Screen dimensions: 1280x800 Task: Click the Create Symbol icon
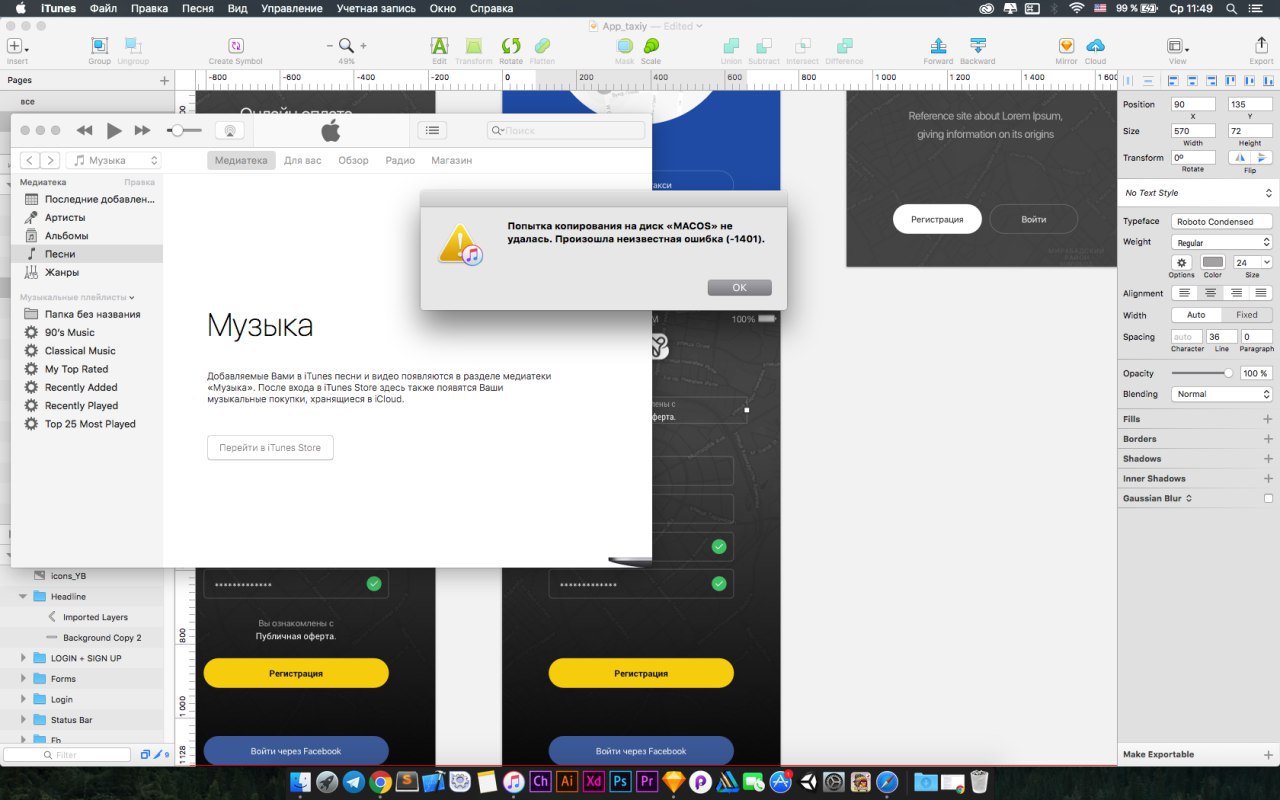click(x=236, y=46)
